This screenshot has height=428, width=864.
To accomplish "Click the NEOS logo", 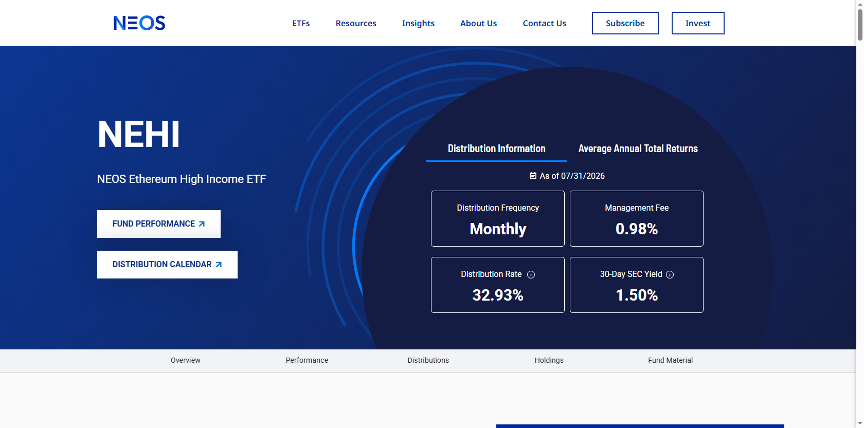I will point(139,23).
